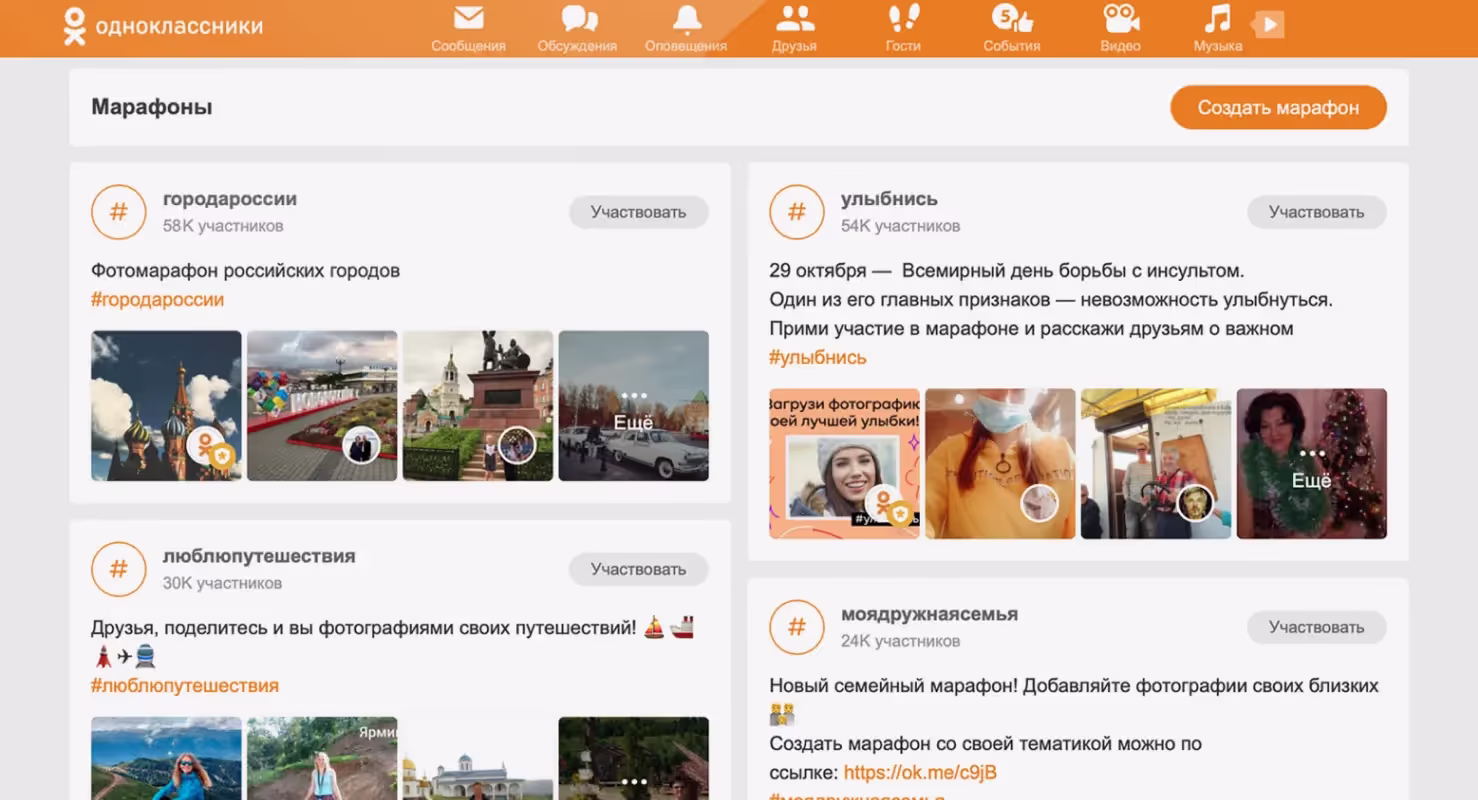Viewport: 1478px width, 800px height.
Task: Join the люблюпутешествия marathon via Участвовать
Action: coord(638,569)
